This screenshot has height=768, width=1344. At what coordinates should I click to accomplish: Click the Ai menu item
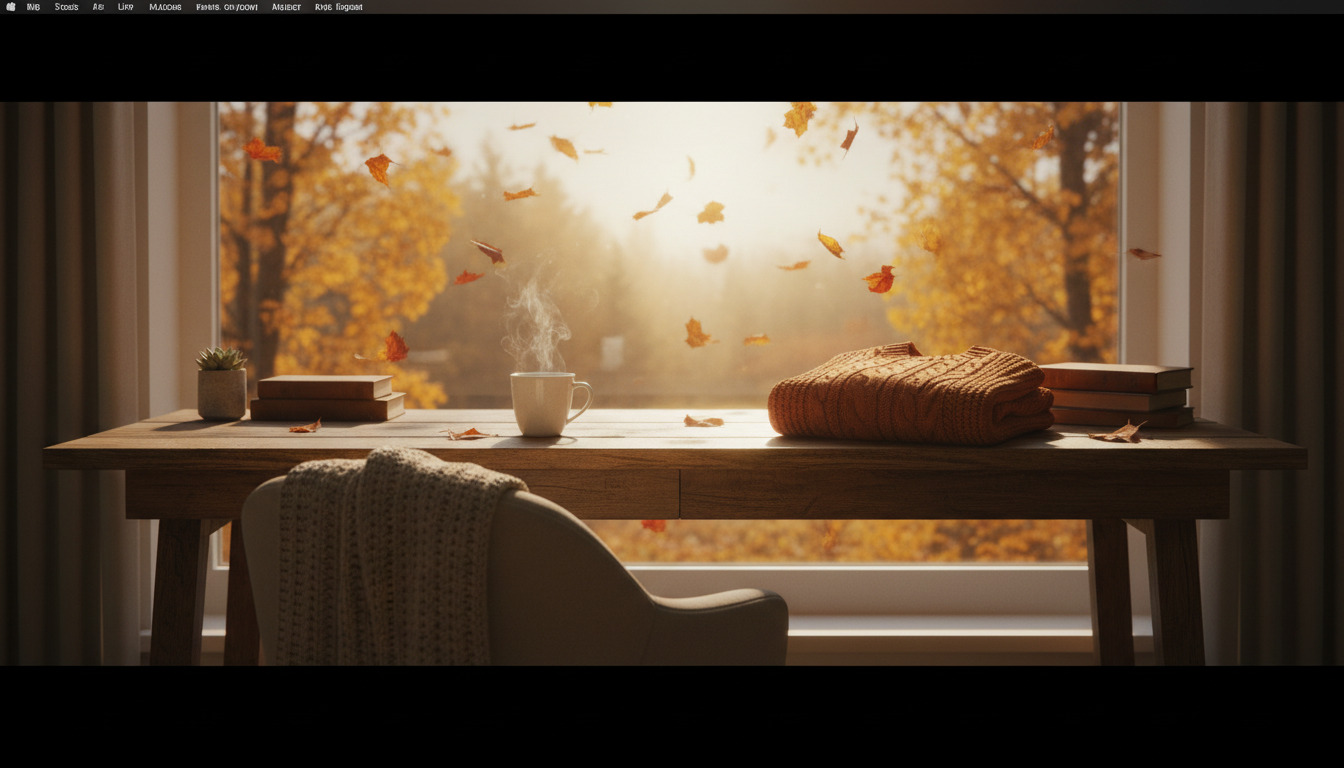(97, 7)
